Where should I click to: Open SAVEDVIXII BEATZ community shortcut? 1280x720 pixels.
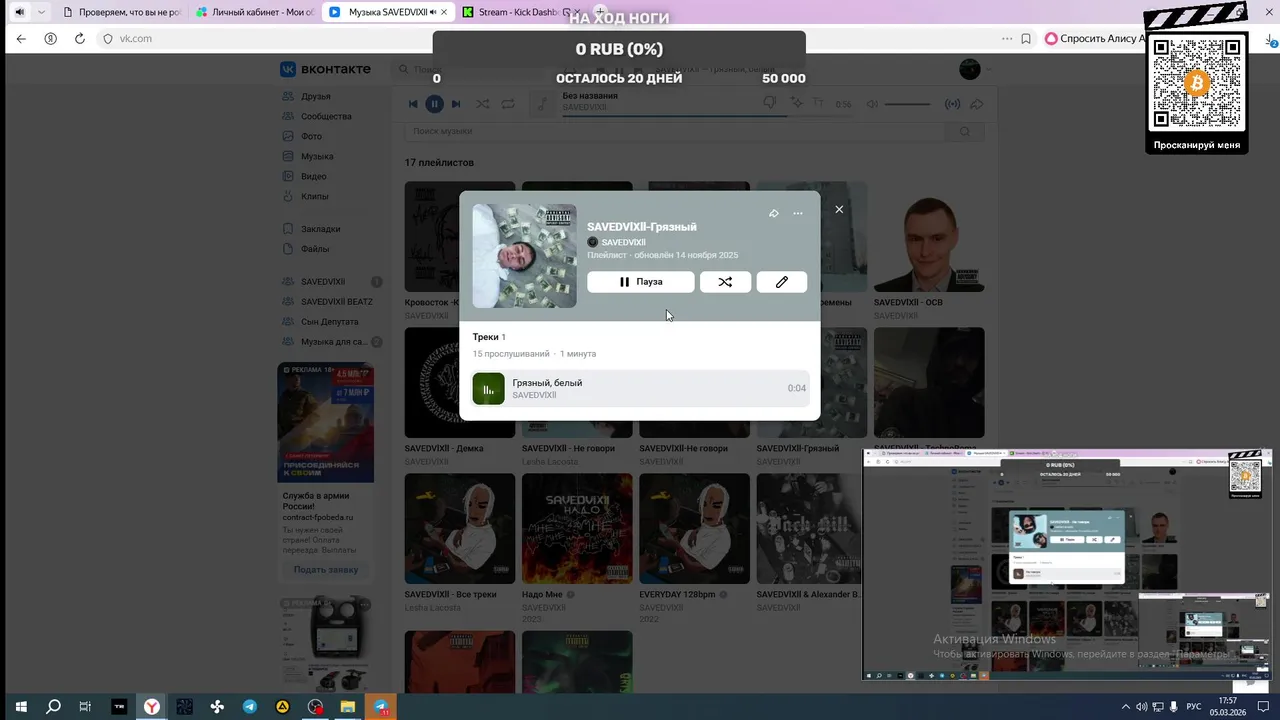point(336,302)
